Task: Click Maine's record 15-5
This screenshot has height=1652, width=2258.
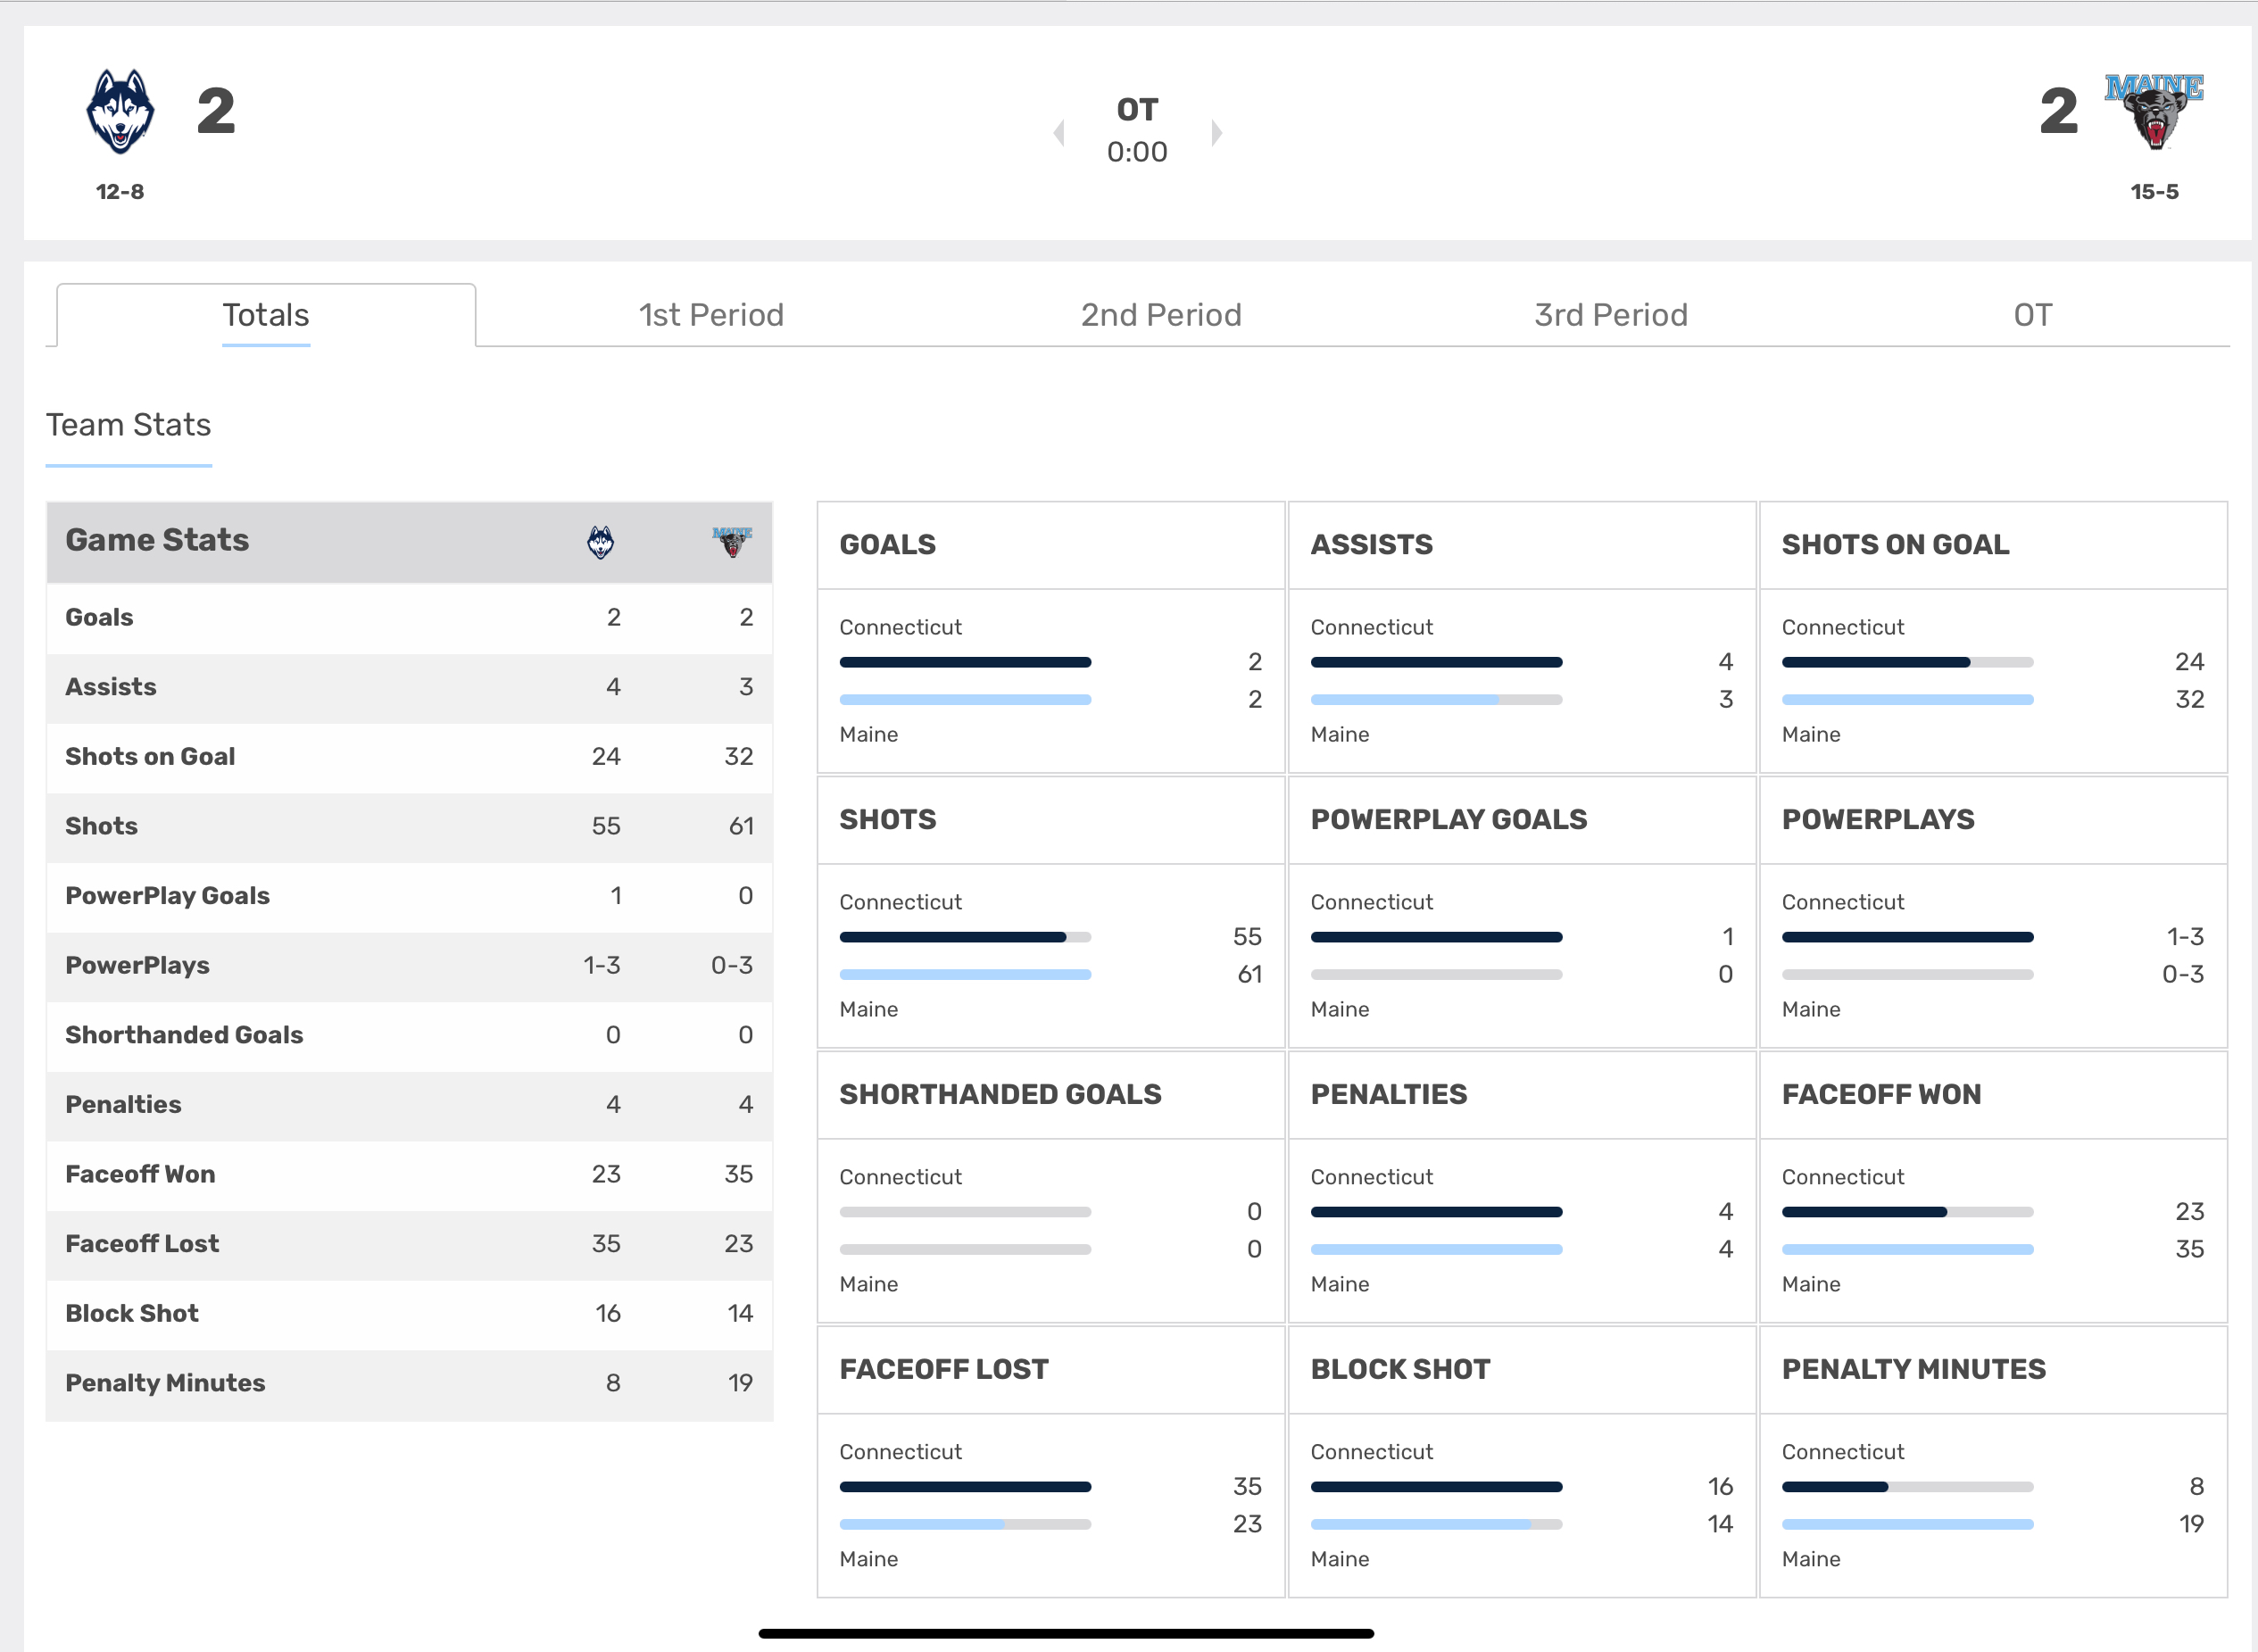Action: pyautogui.click(x=2154, y=191)
